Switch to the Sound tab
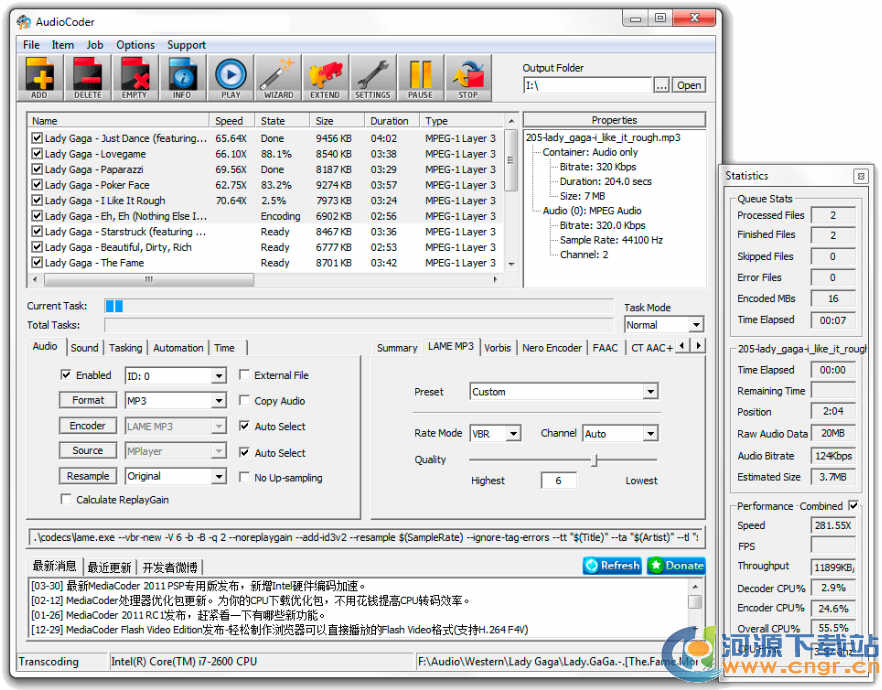This screenshot has width=882, height=690. 84,348
